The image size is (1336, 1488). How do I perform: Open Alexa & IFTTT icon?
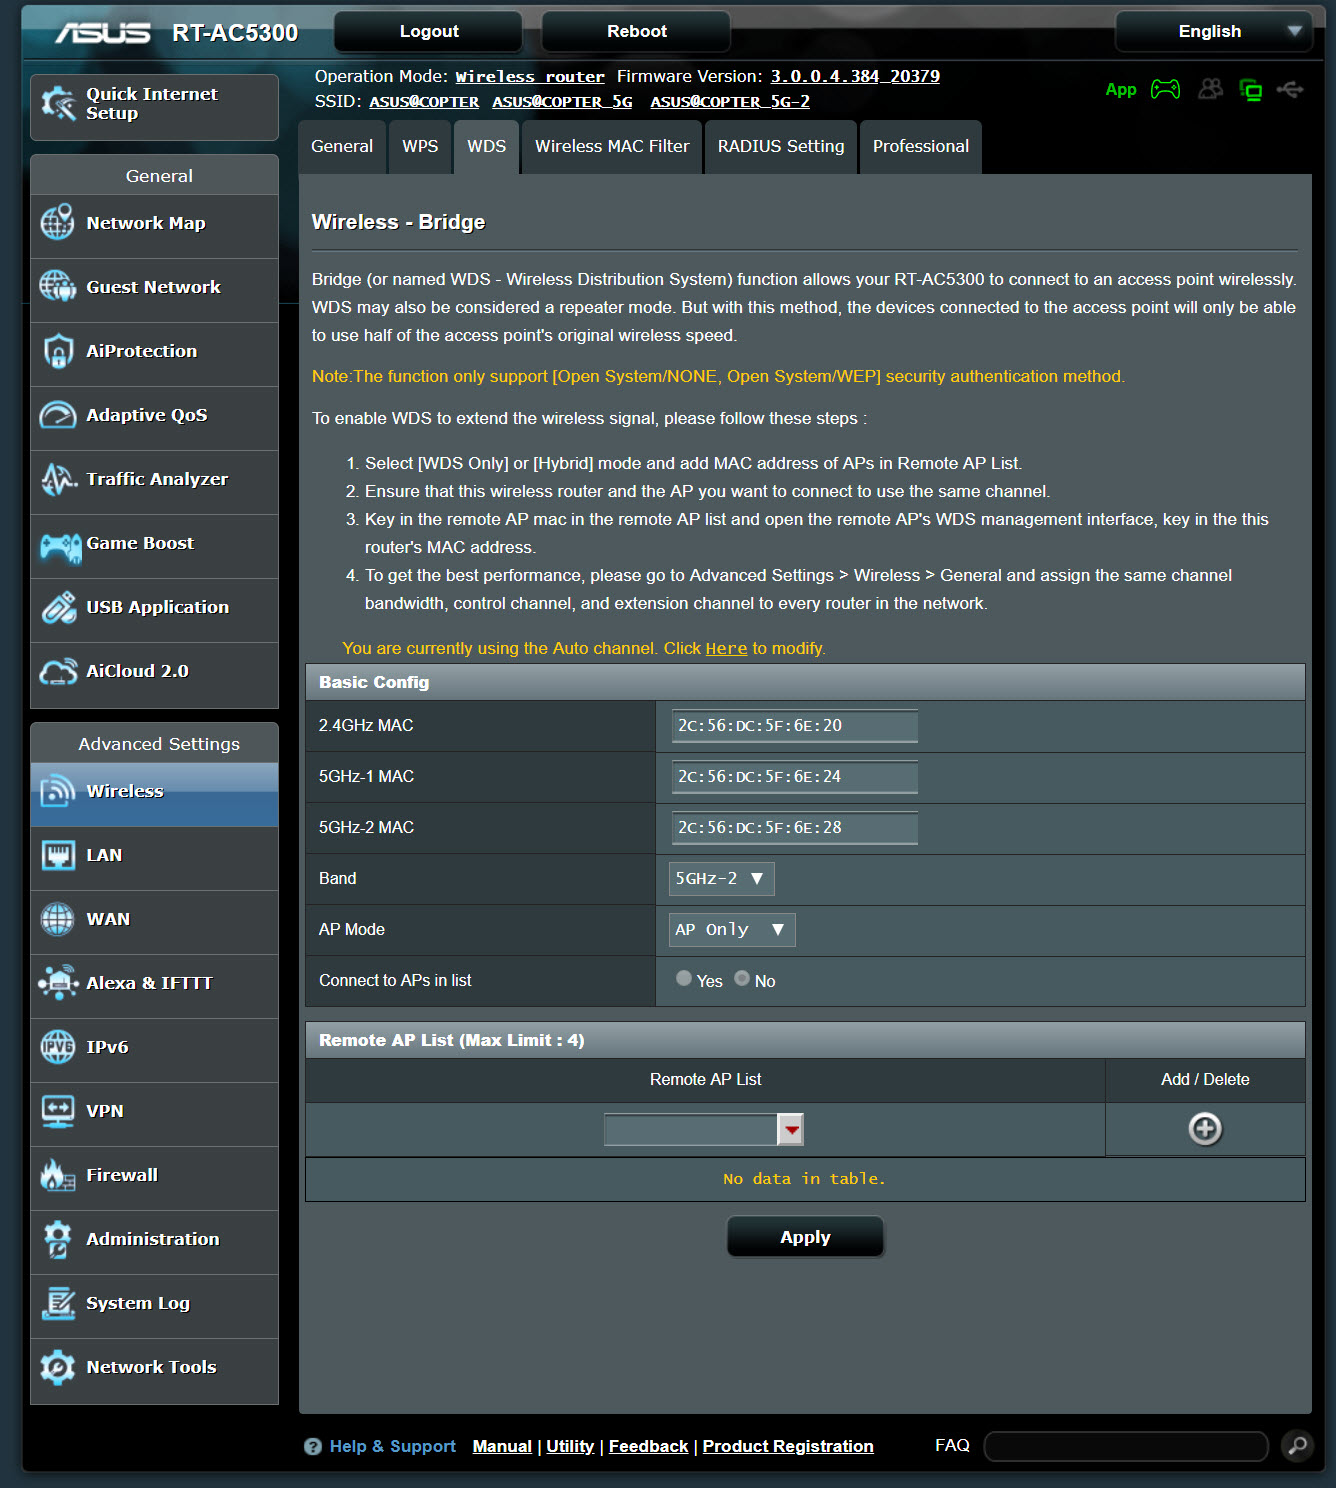pyautogui.click(x=58, y=983)
